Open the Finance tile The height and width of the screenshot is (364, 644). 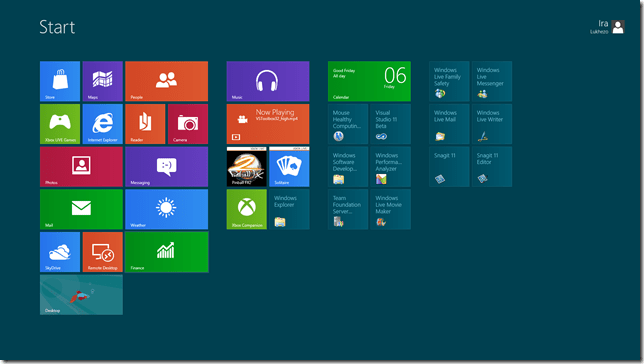[x=166, y=252]
